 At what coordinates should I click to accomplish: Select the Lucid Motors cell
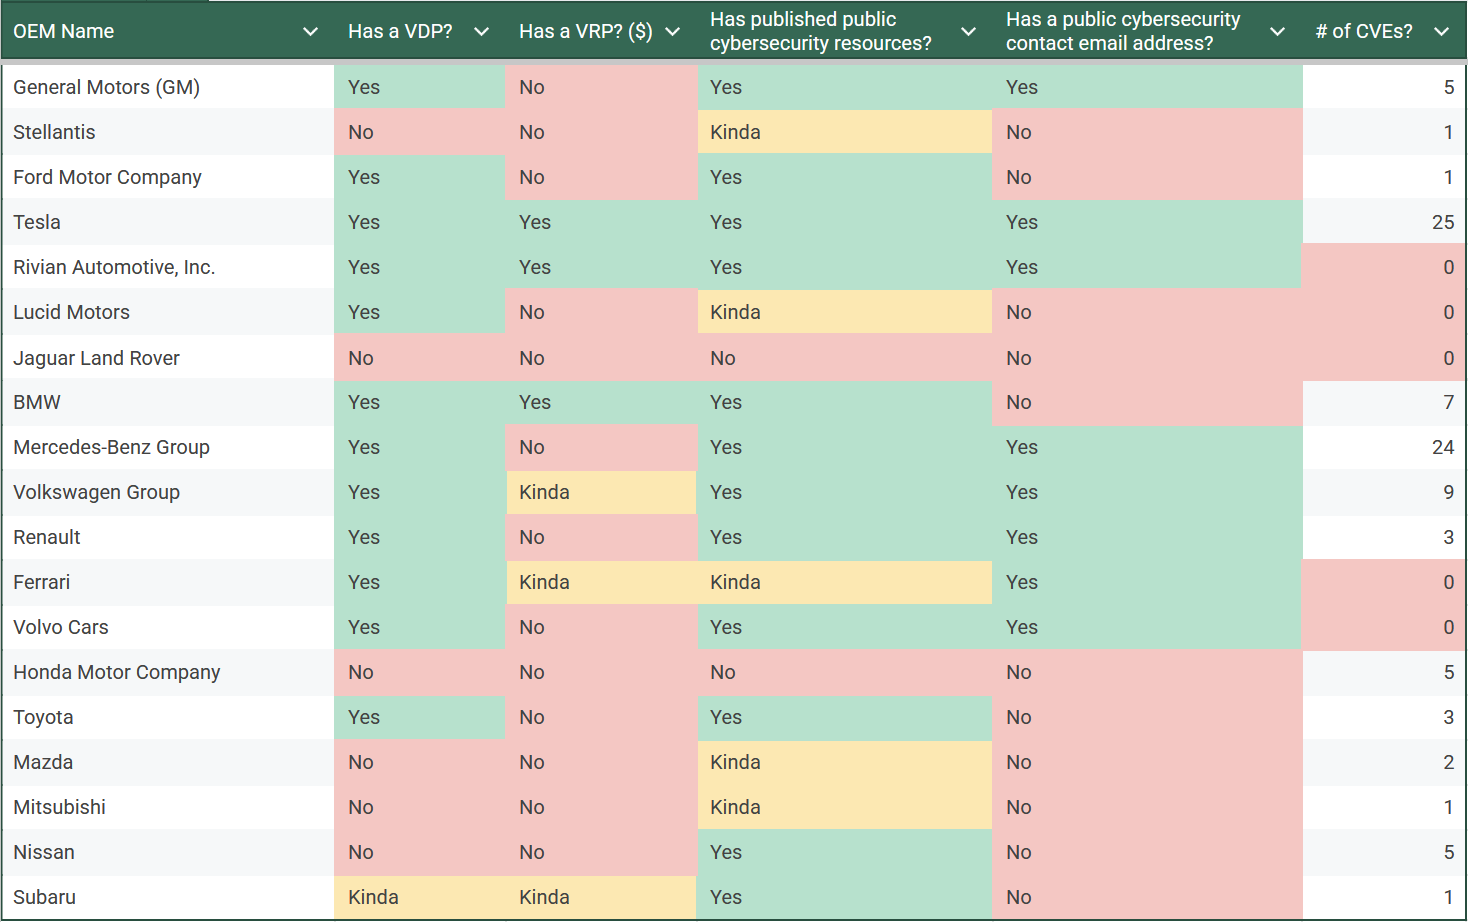coord(168,312)
